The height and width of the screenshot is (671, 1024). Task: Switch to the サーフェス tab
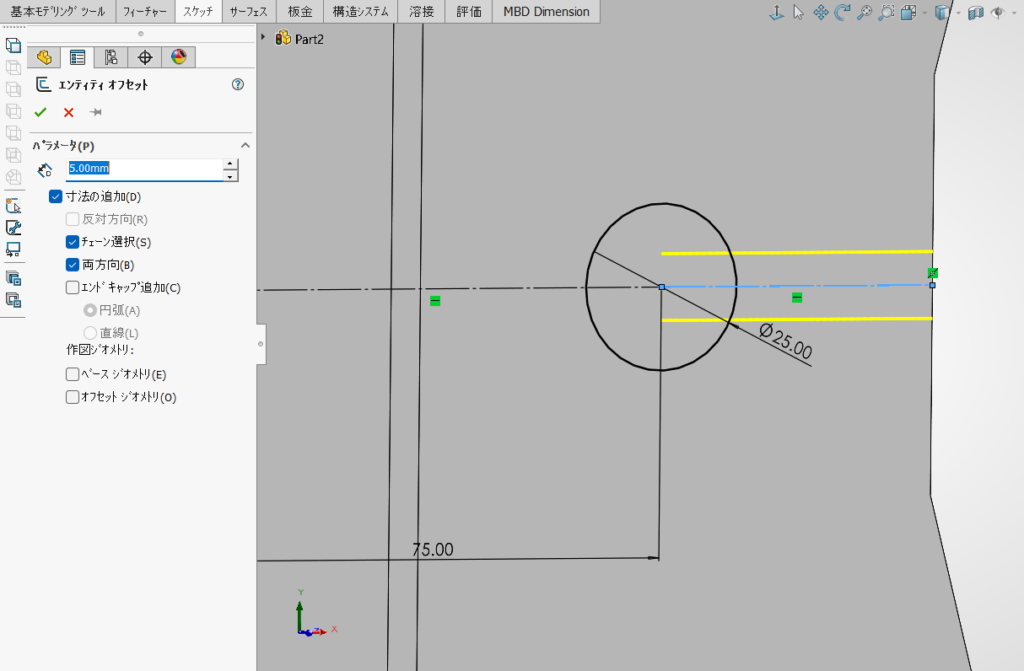[248, 12]
